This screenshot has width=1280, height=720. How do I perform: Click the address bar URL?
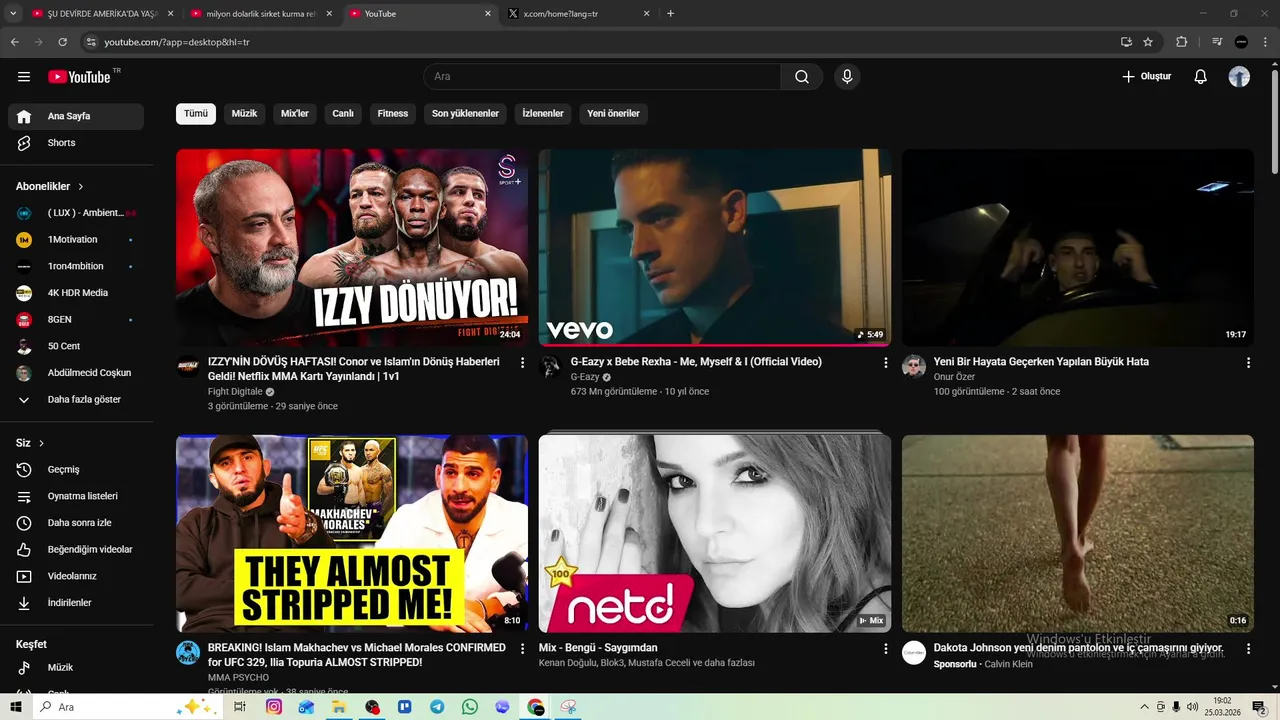click(x=177, y=42)
